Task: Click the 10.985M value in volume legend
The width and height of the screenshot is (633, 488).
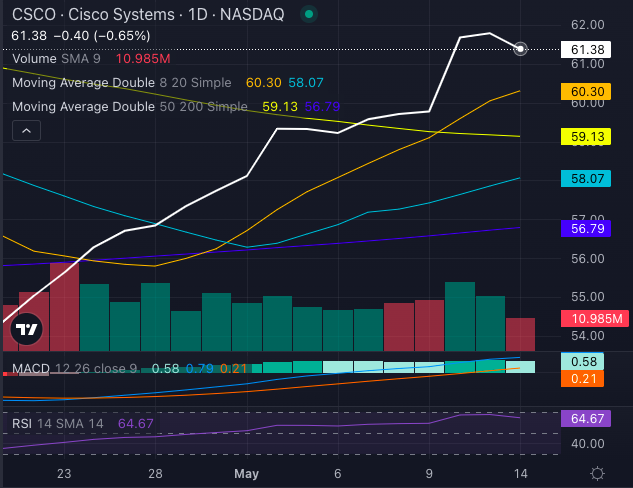Action: pyautogui.click(x=143, y=59)
